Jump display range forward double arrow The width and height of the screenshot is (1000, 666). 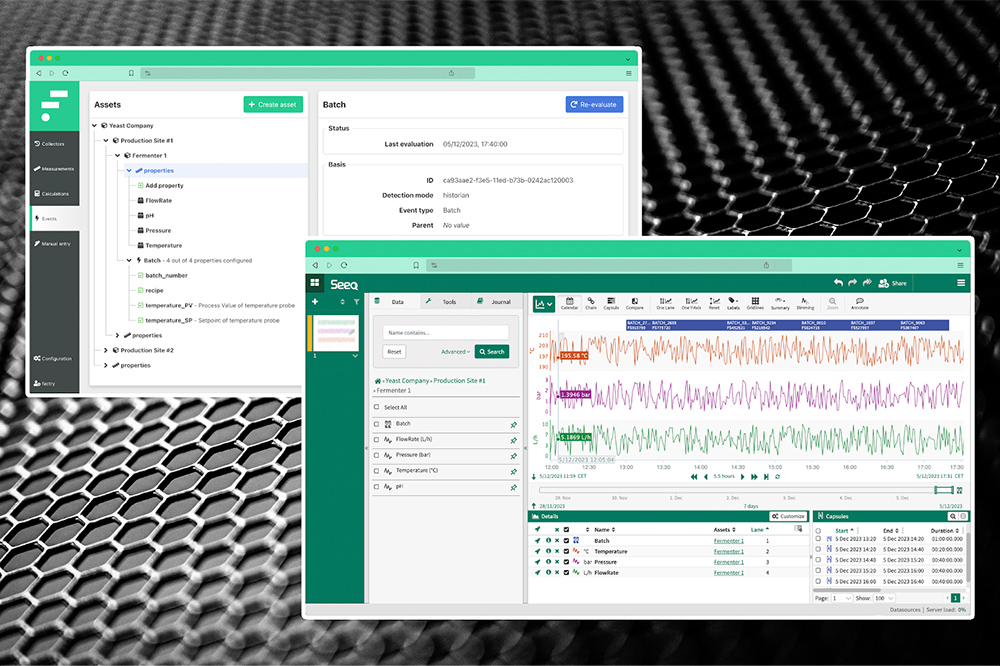pyautogui.click(x=754, y=477)
